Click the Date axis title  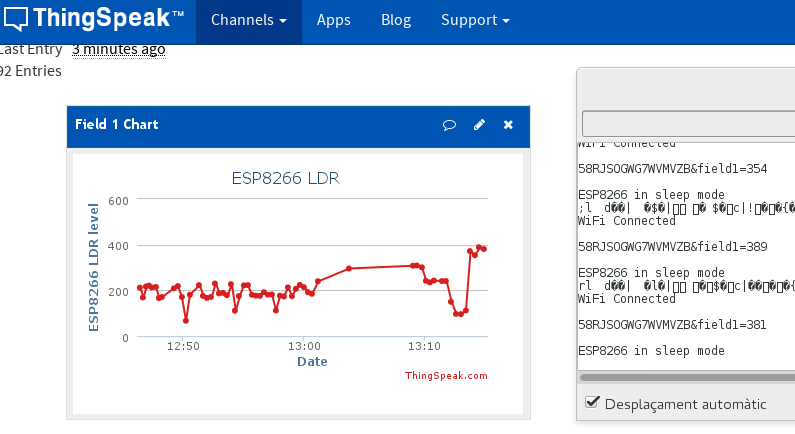coord(312,361)
